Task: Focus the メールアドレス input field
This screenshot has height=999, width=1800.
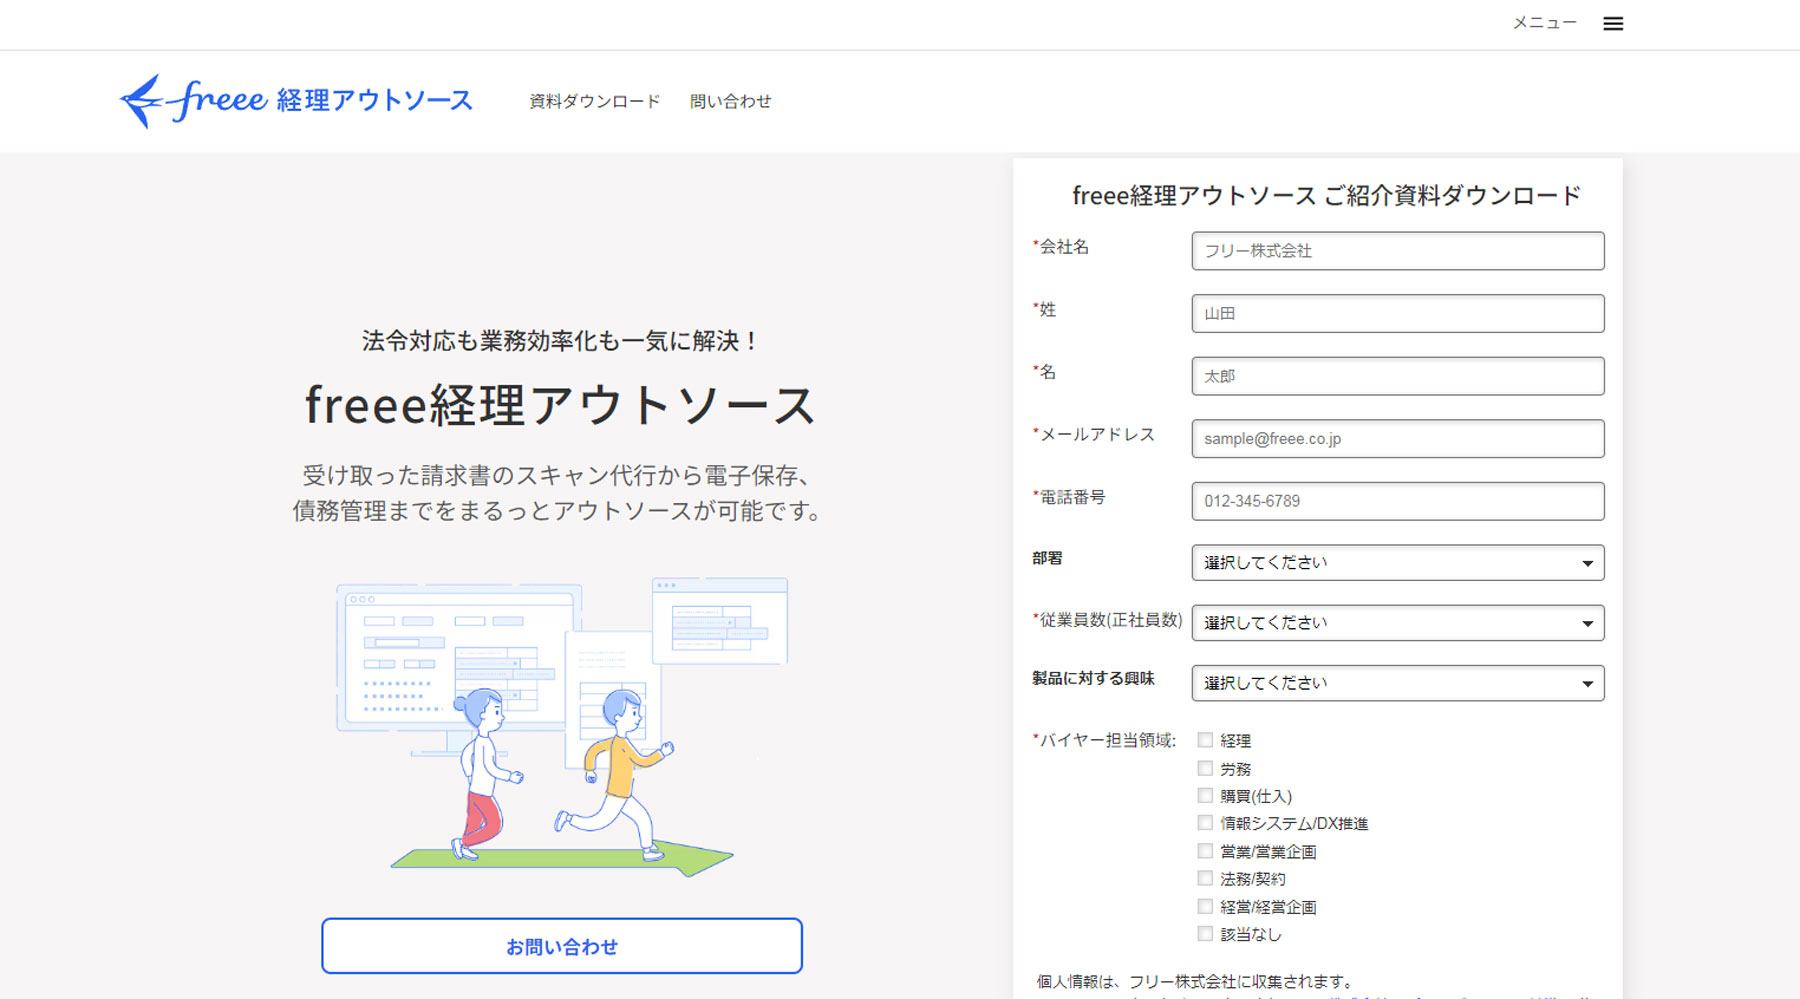Action: (1398, 439)
